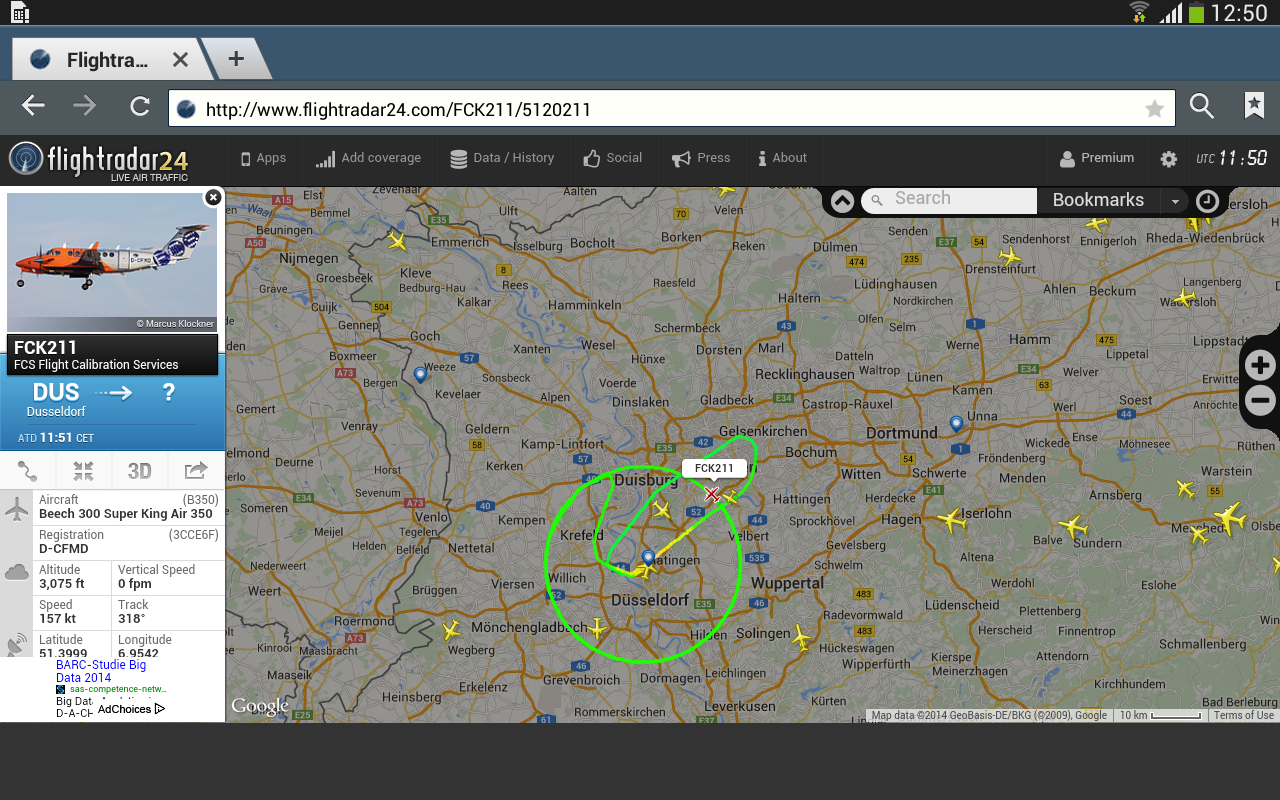The width and height of the screenshot is (1280, 800).
Task: Select the selected red aircraft on map
Action: pos(712,494)
